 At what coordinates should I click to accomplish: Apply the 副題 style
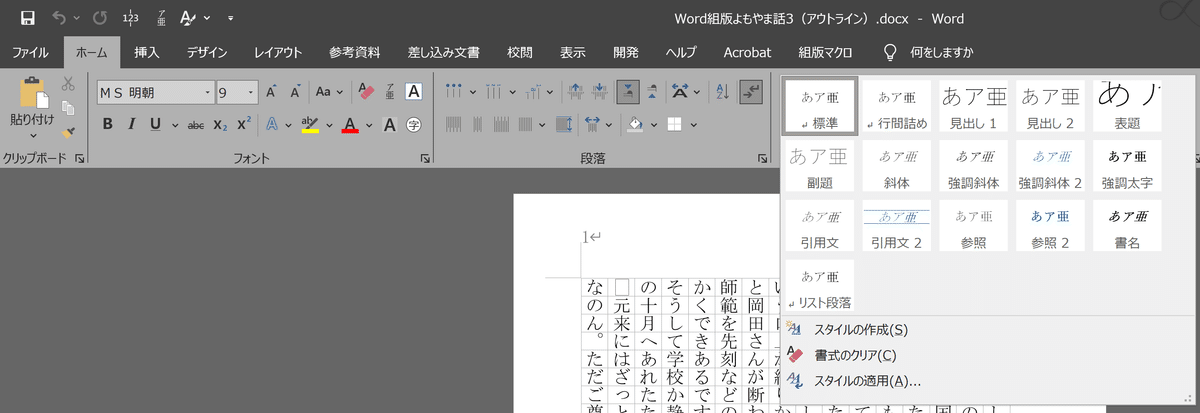coord(819,166)
